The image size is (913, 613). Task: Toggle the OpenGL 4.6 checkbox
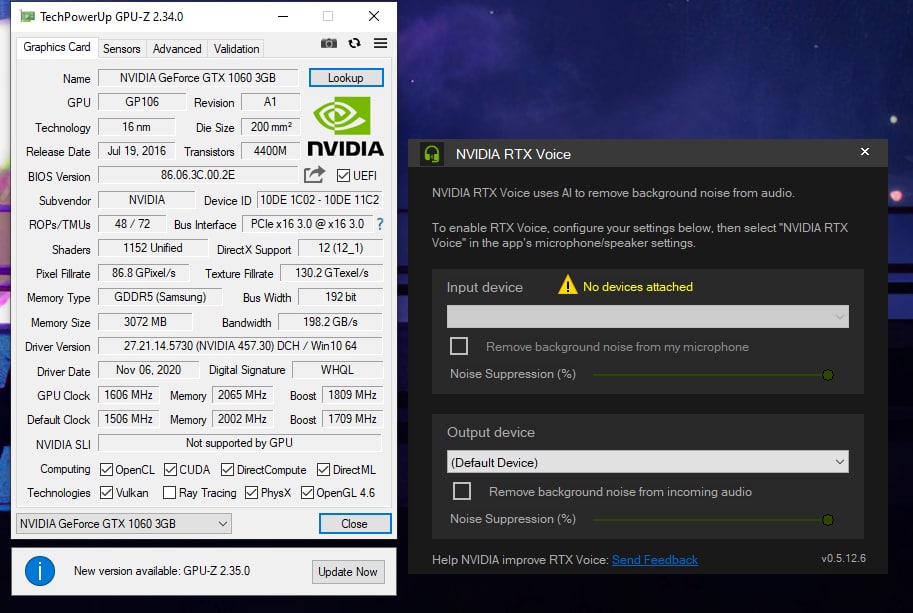(307, 492)
